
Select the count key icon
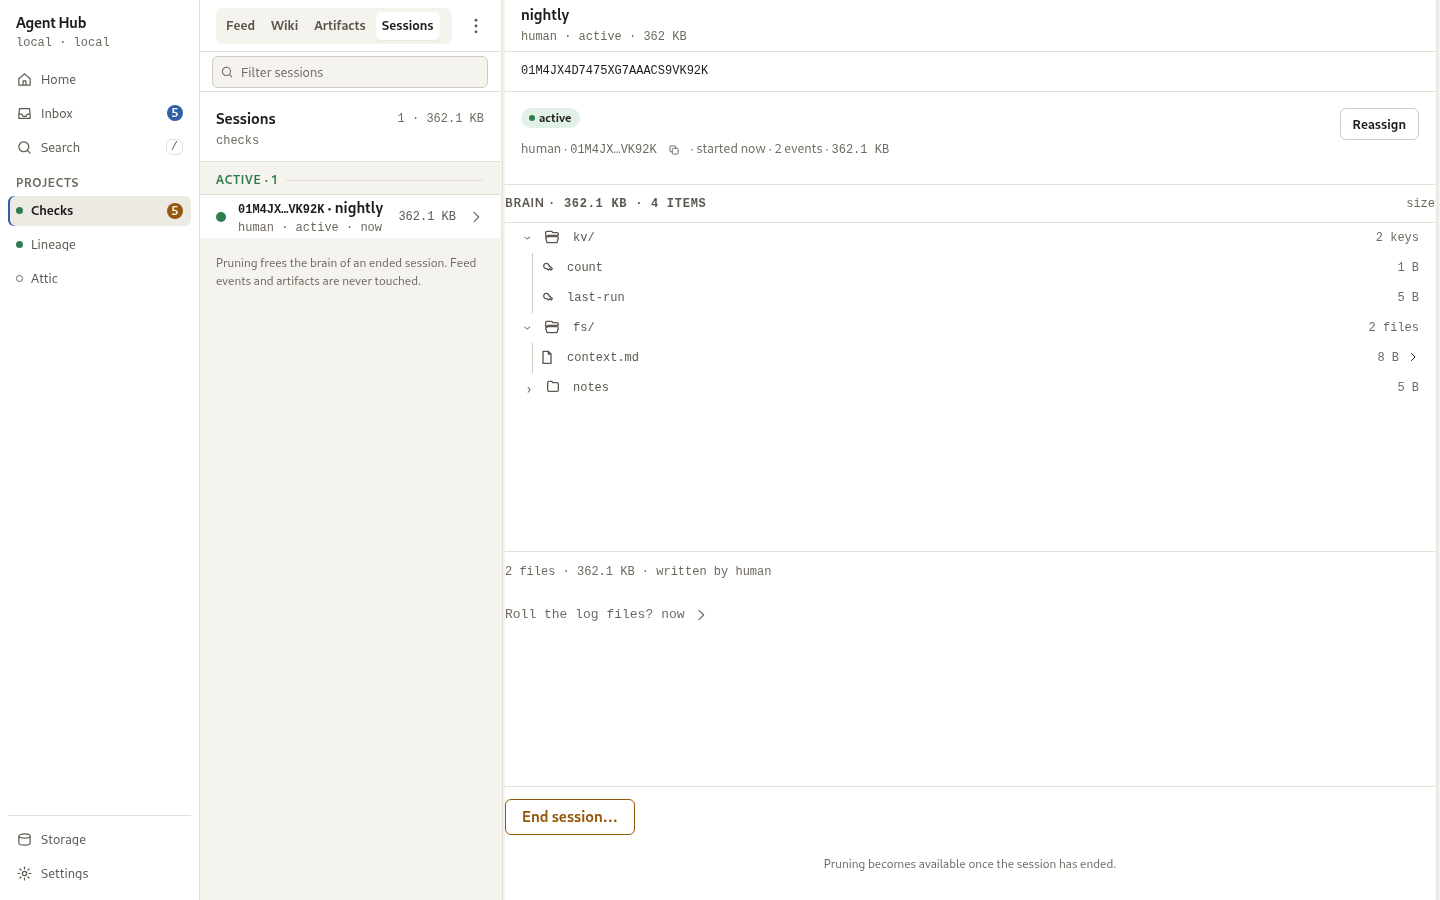tap(548, 267)
